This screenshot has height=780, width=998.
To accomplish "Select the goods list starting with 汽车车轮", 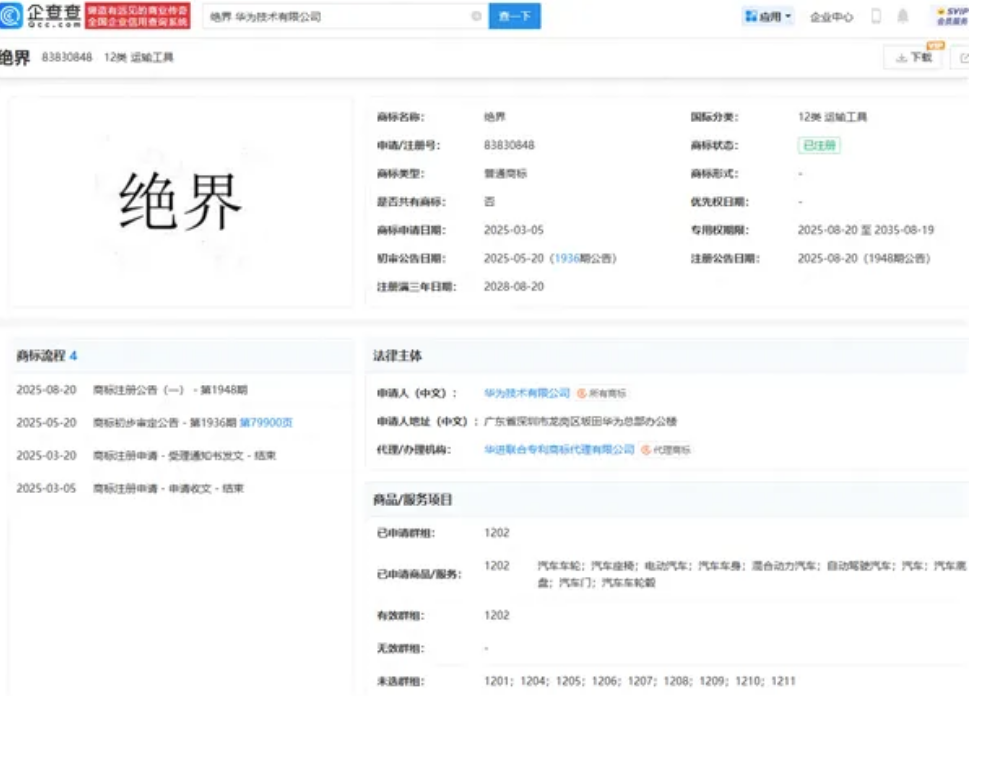I will click(752, 574).
